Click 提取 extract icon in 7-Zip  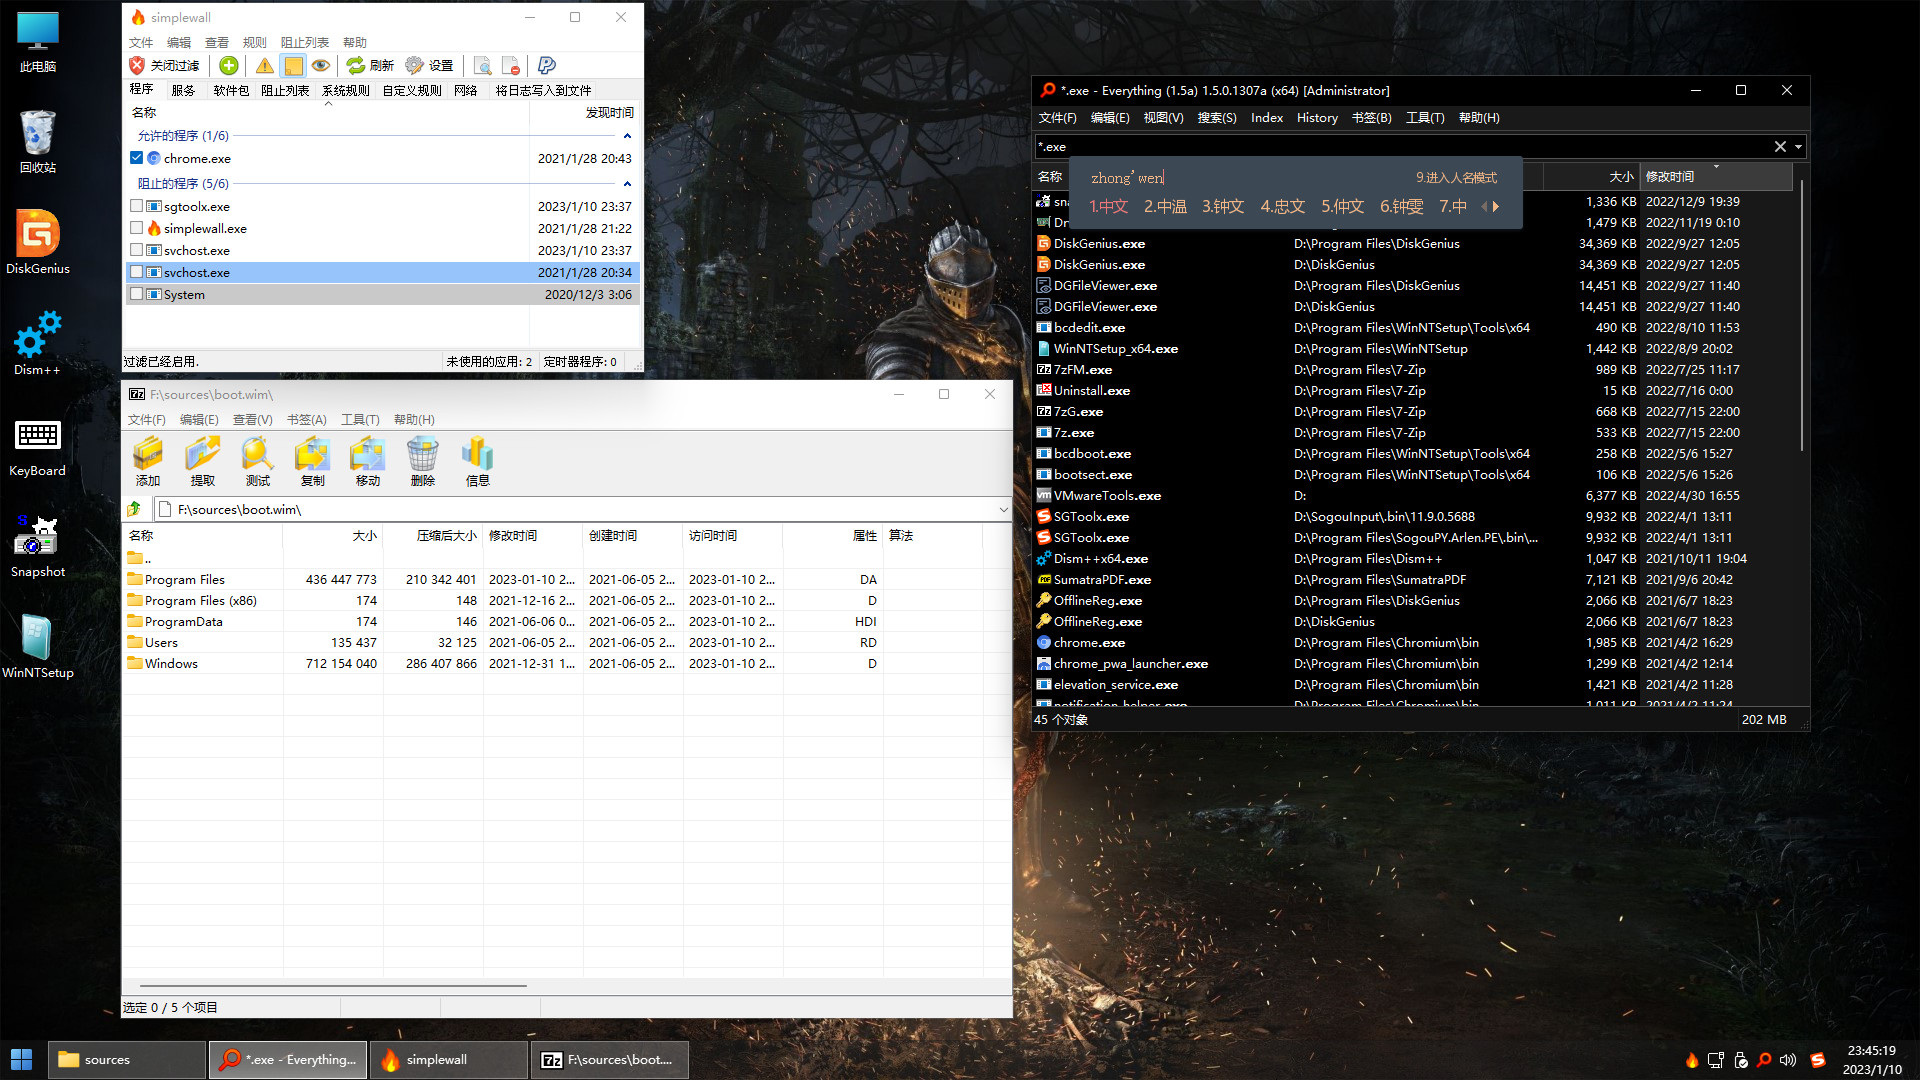203,462
